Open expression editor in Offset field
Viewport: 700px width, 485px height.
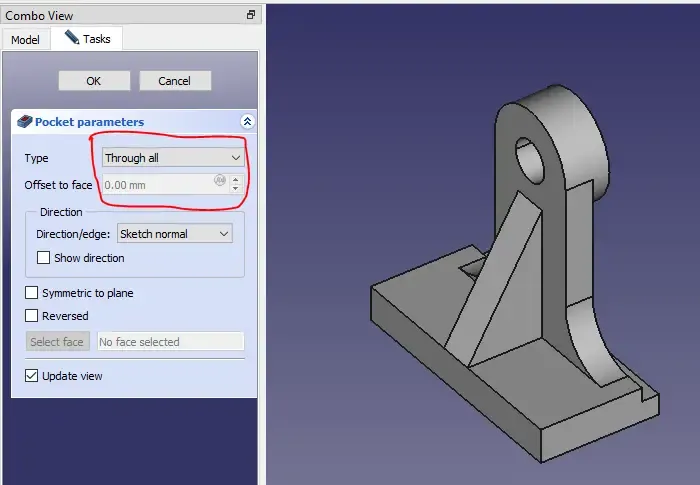pyautogui.click(x=220, y=180)
